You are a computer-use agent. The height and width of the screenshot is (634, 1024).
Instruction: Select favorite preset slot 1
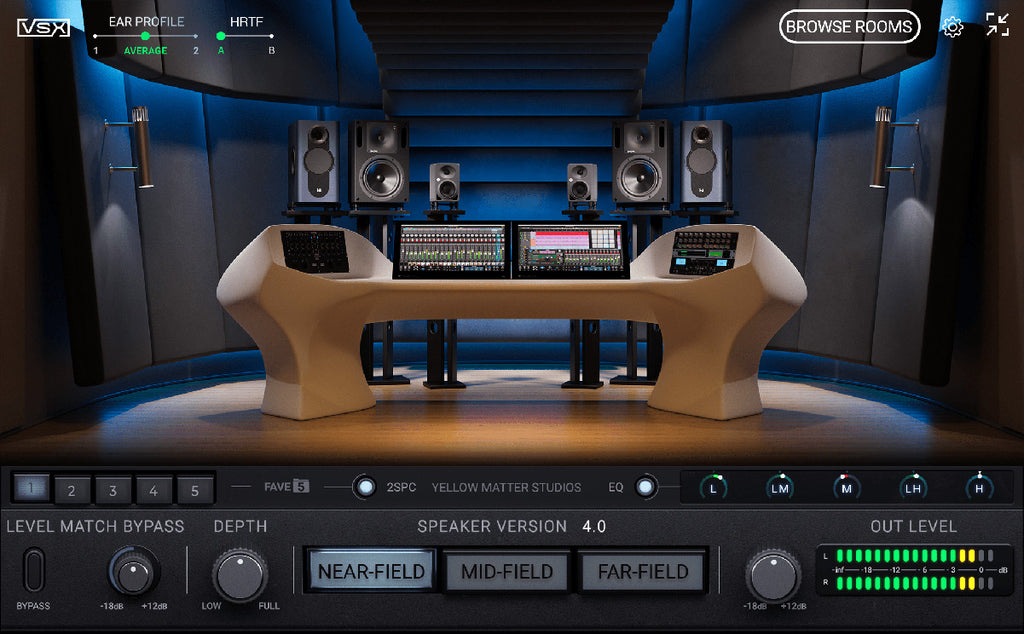[x=31, y=488]
